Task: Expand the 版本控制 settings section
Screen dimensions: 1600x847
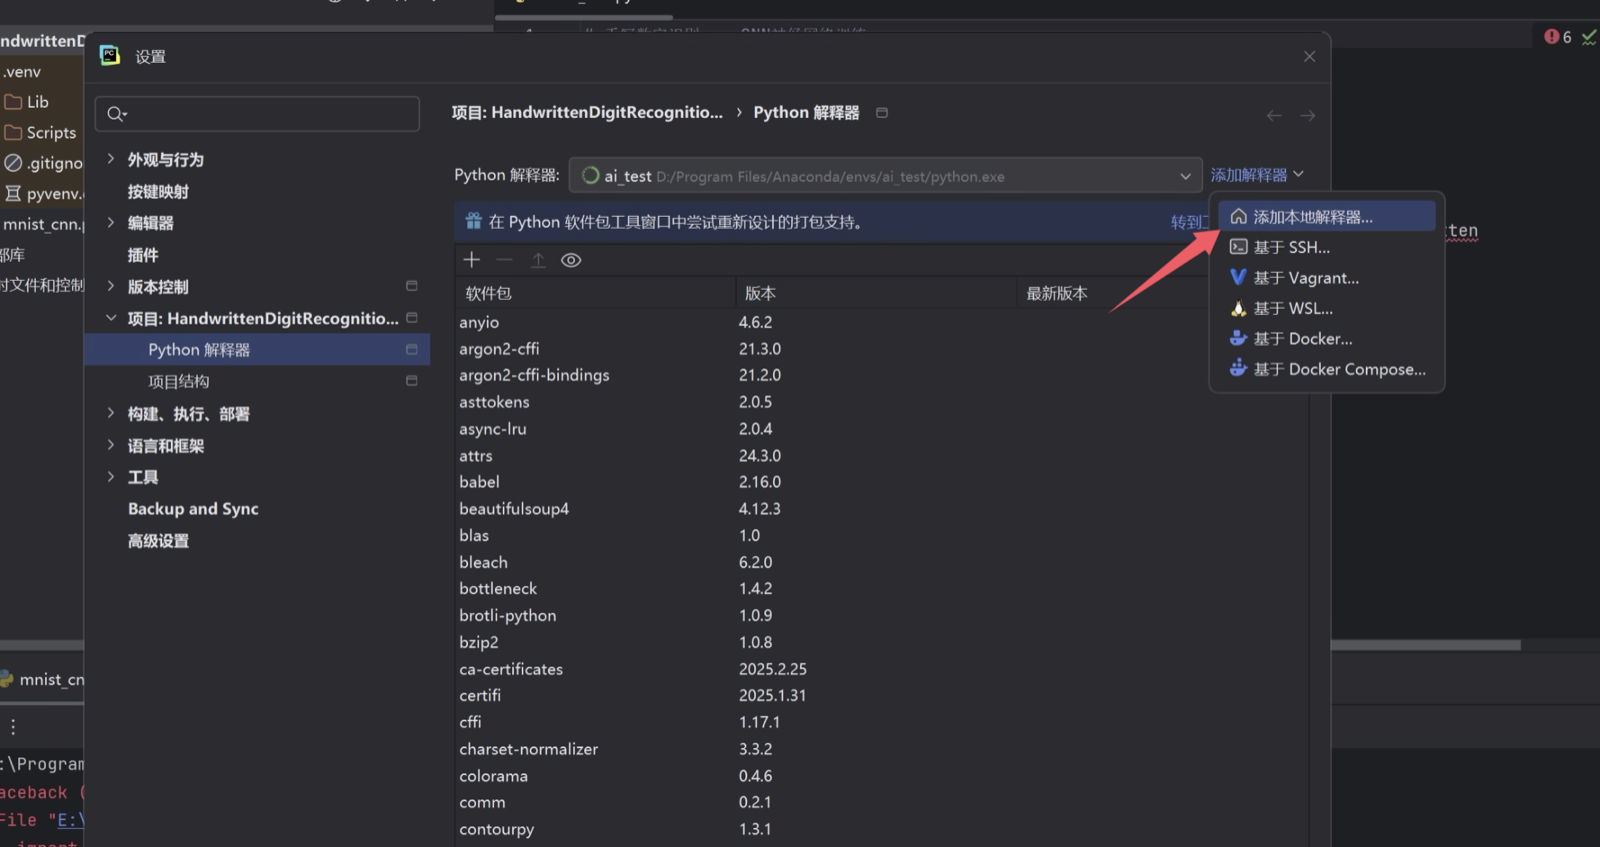Action: click(x=111, y=286)
